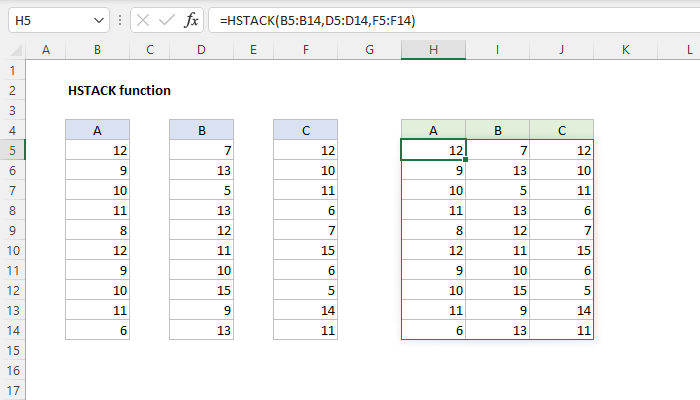
Task: Select row 4 header
Action: [12, 130]
